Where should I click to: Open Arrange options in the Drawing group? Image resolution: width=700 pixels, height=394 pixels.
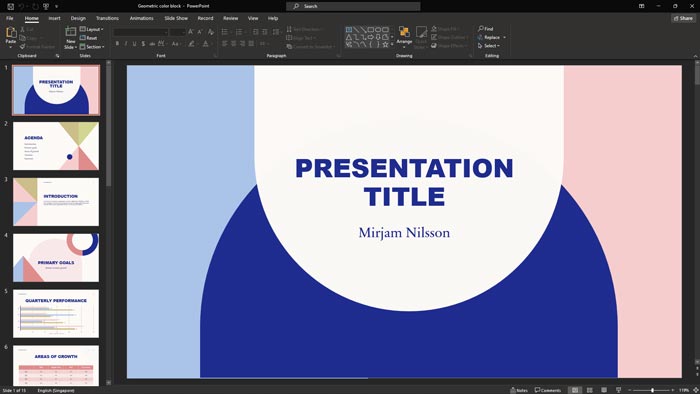pos(404,37)
